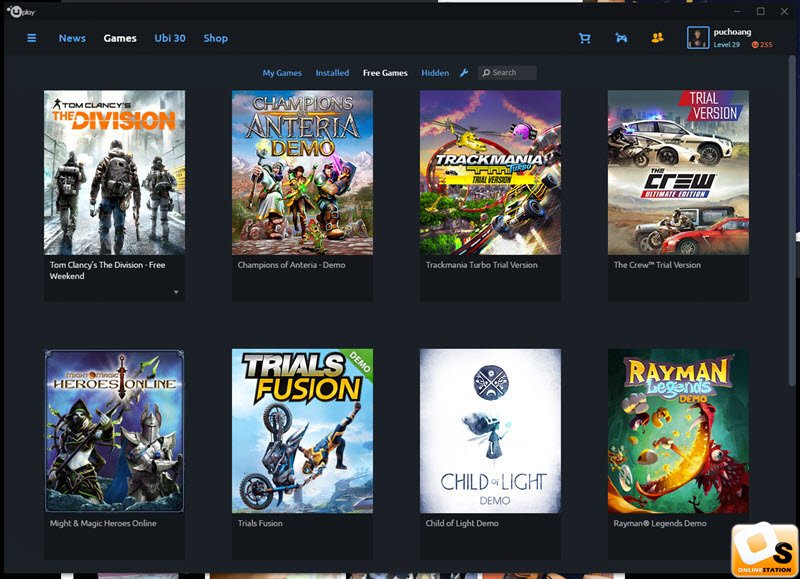Click the search magnifier icon
800x579 pixels.
(486, 73)
